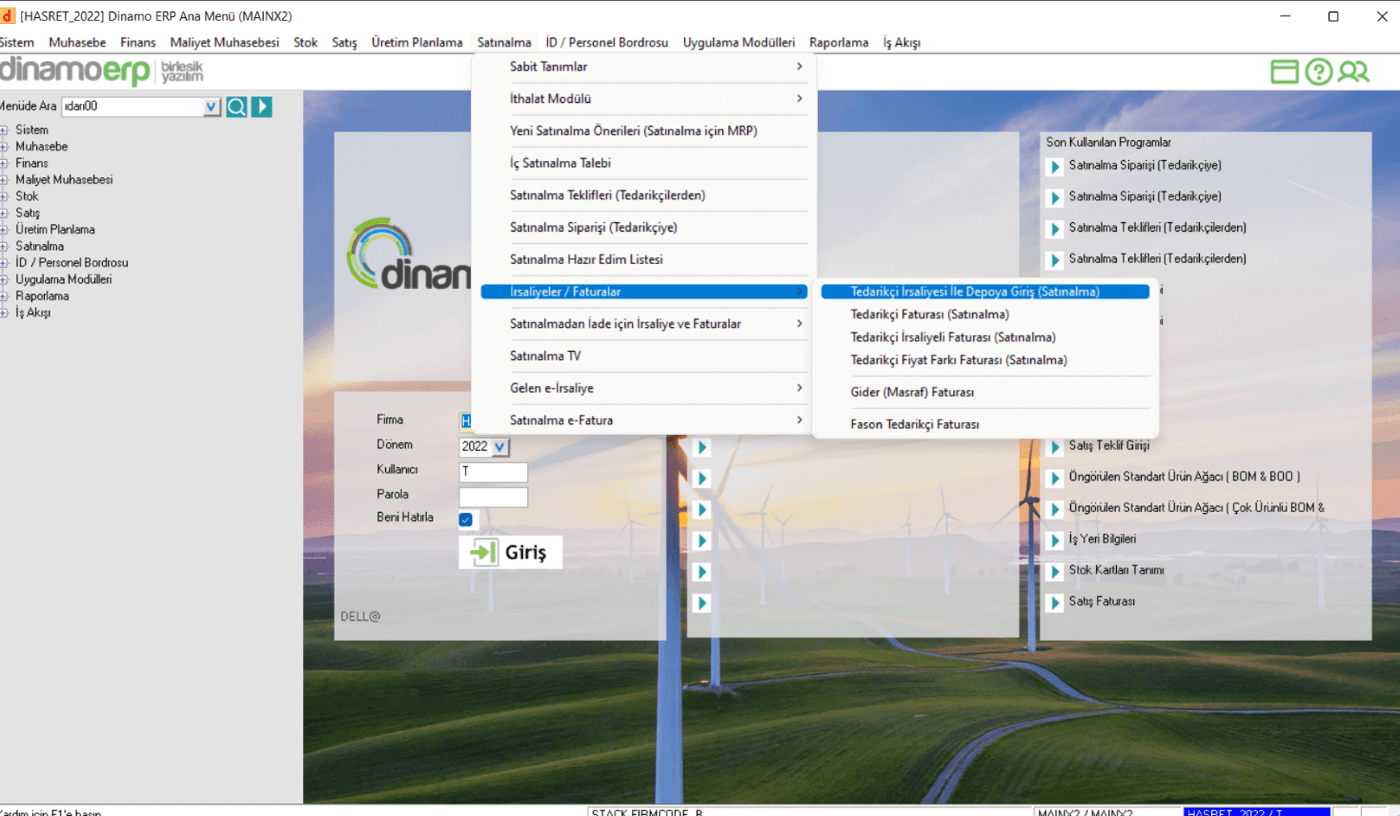The height and width of the screenshot is (816, 1400).
Task: Click arrow icon beside Satış Faturası
Action: [1054, 603]
